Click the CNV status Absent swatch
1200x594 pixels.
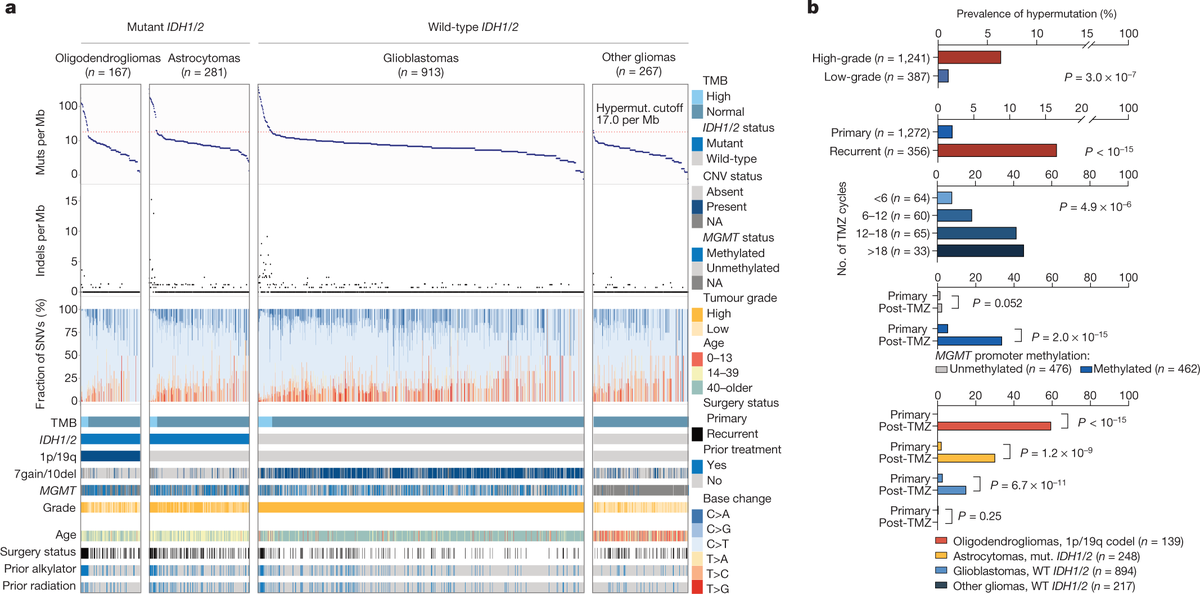tap(697, 194)
